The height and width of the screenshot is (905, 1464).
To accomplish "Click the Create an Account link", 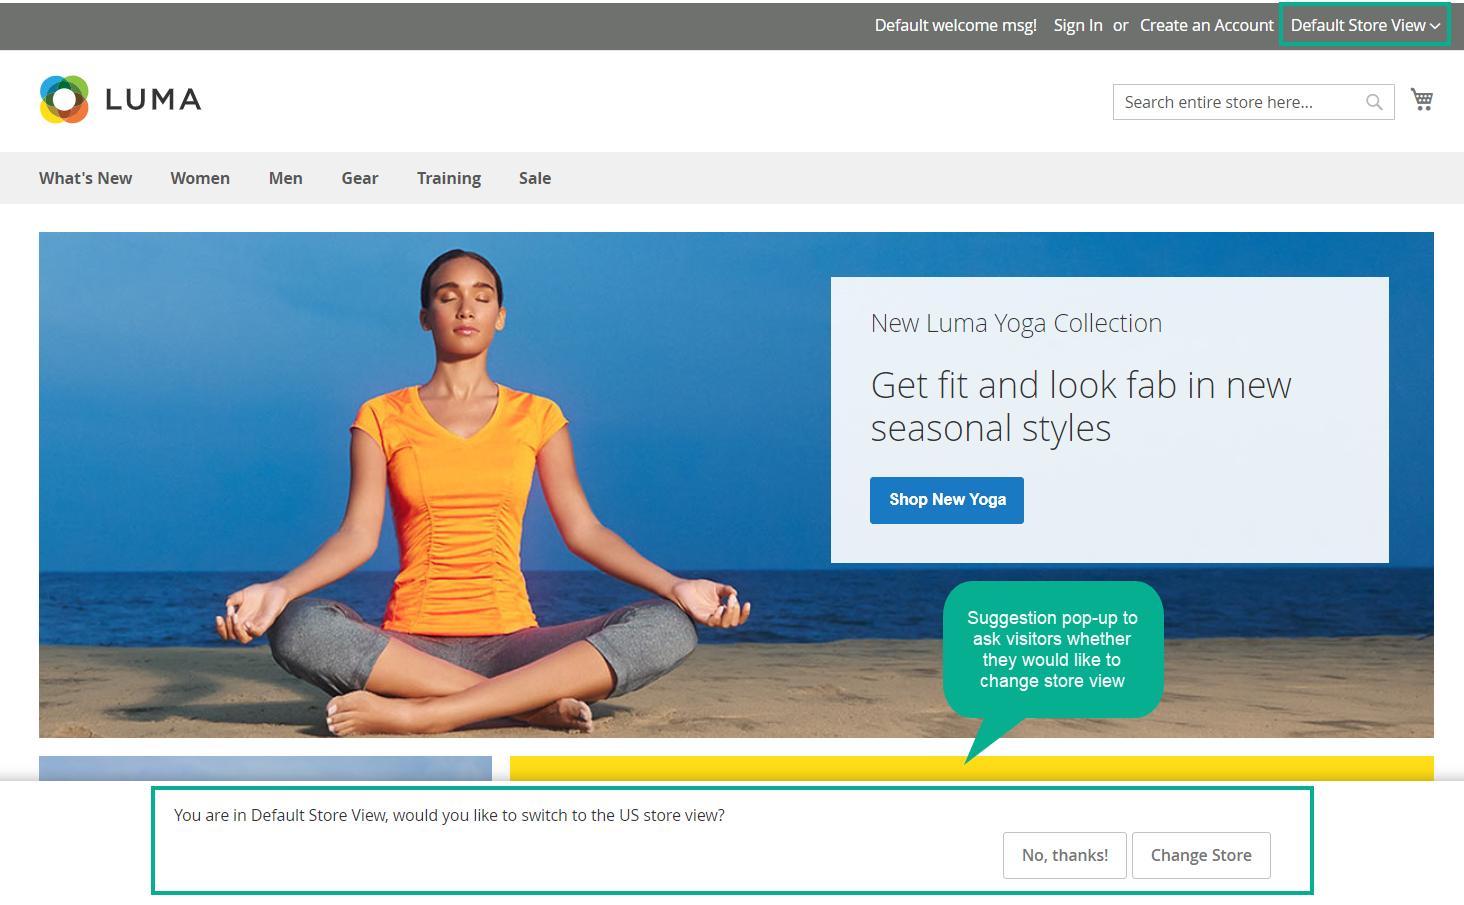I will coord(1207,25).
